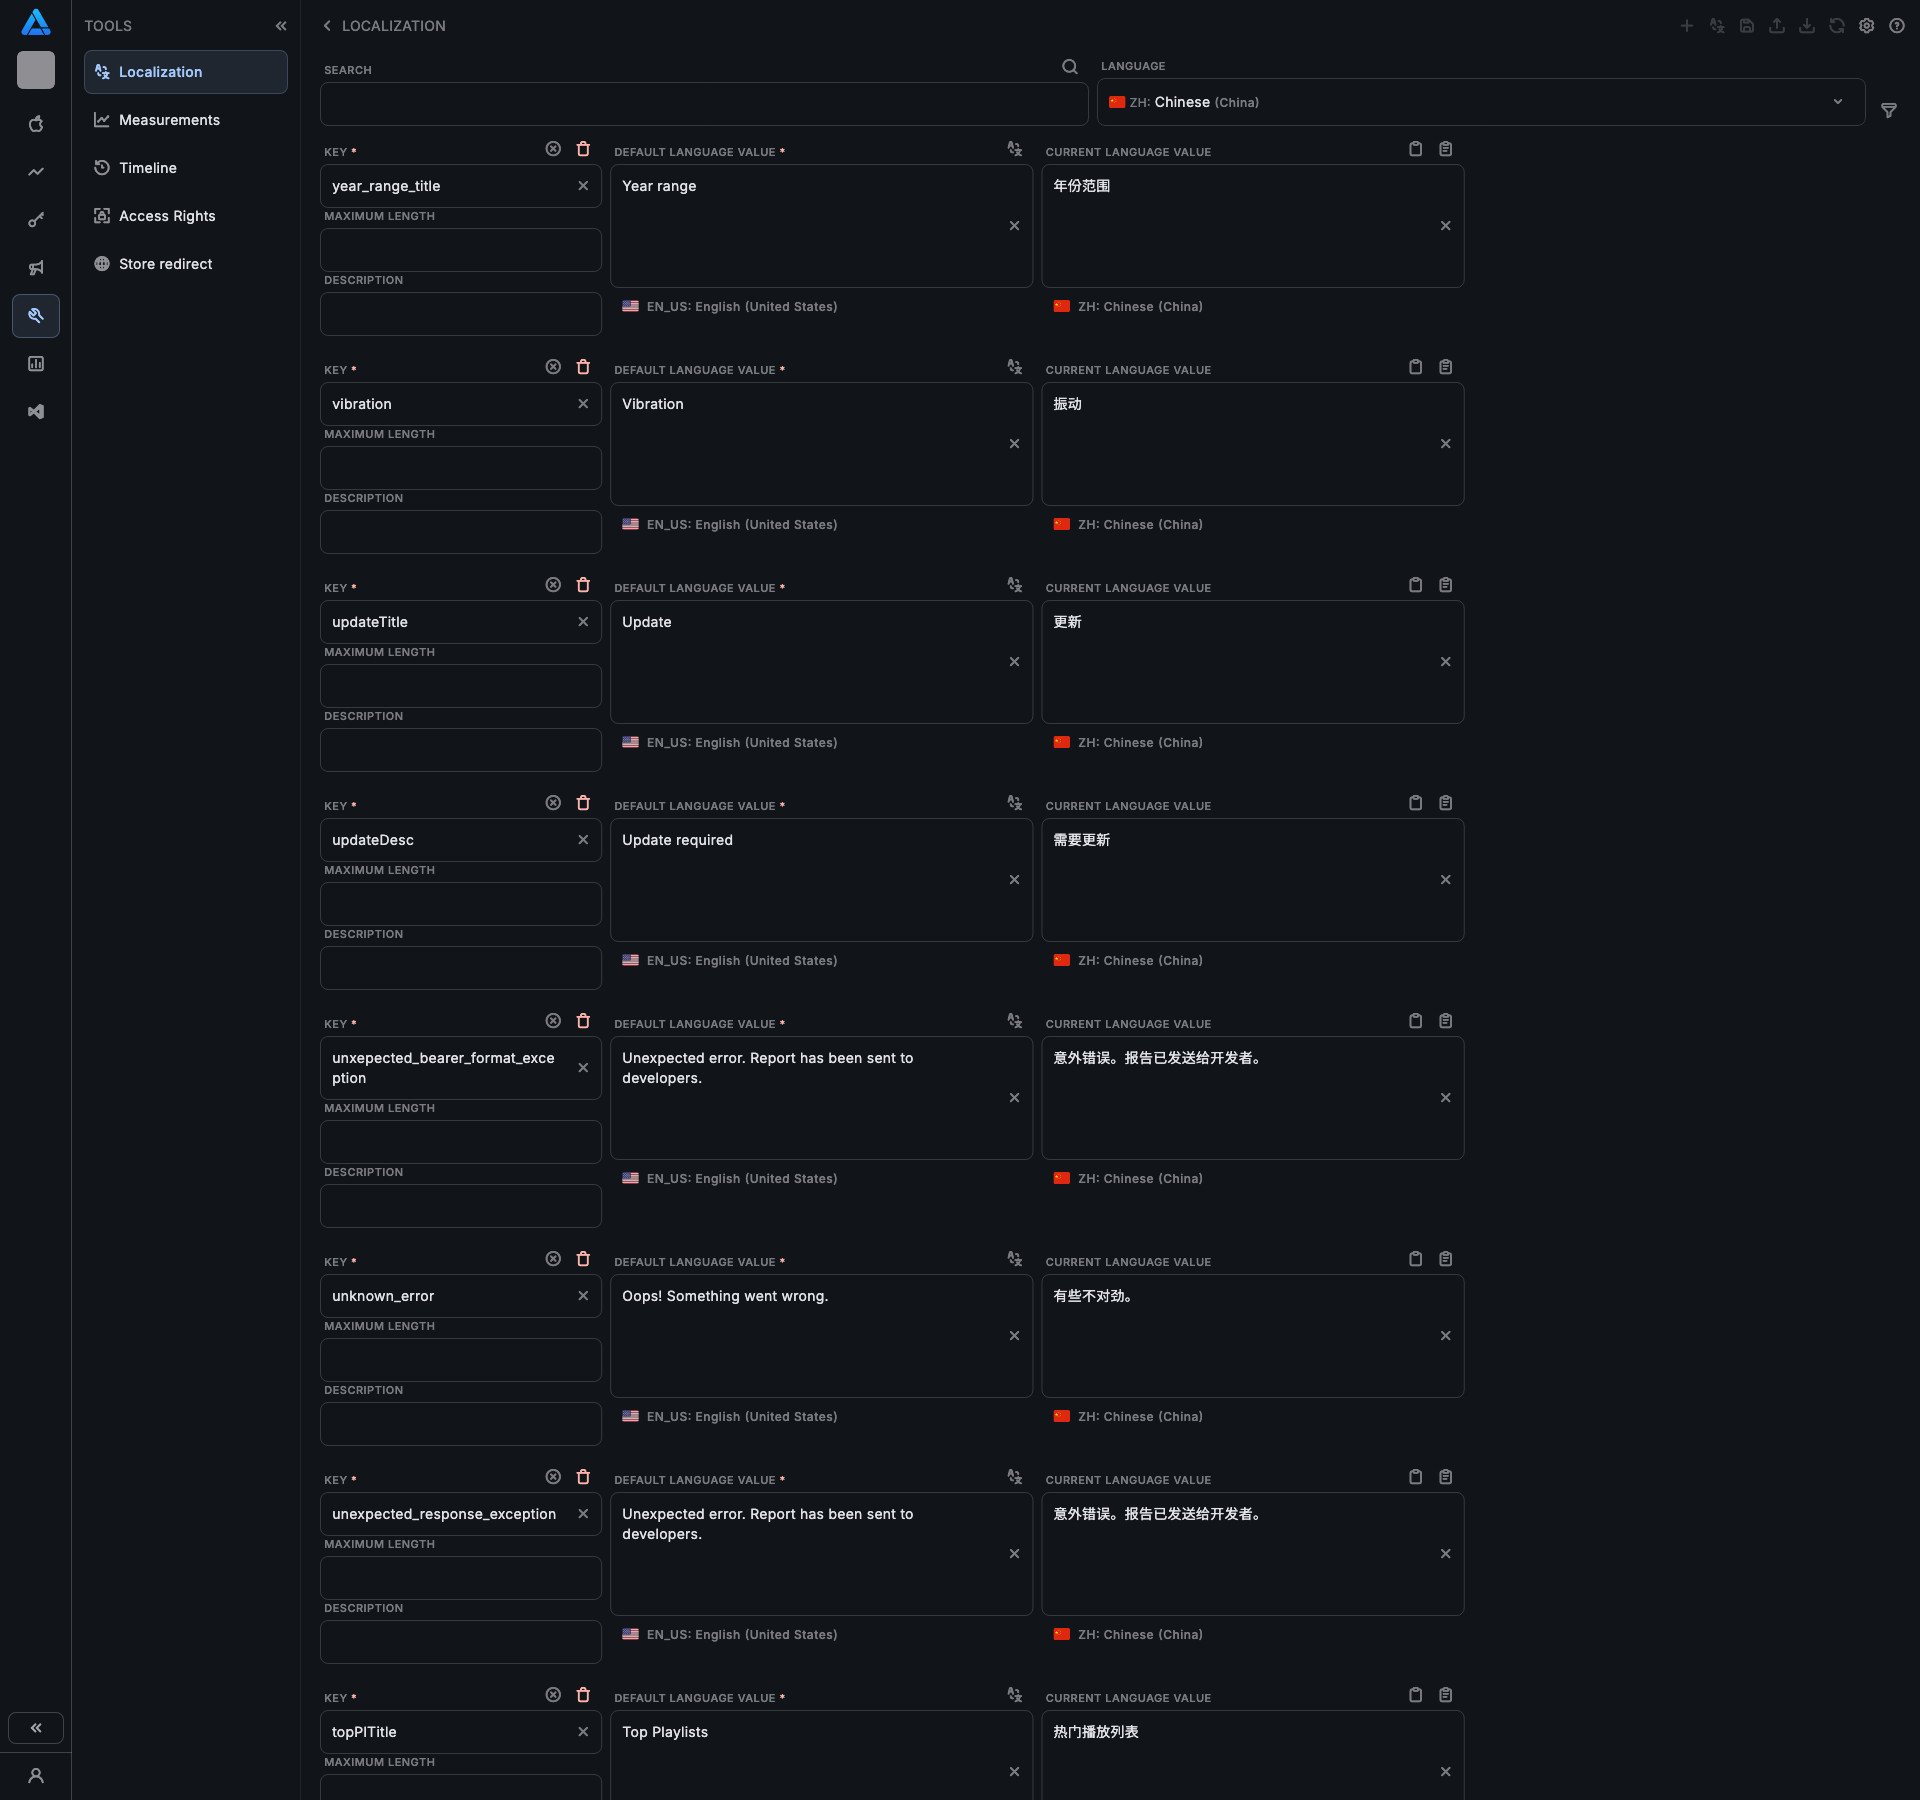Open Measurements in Tools menu

pyautogui.click(x=169, y=120)
